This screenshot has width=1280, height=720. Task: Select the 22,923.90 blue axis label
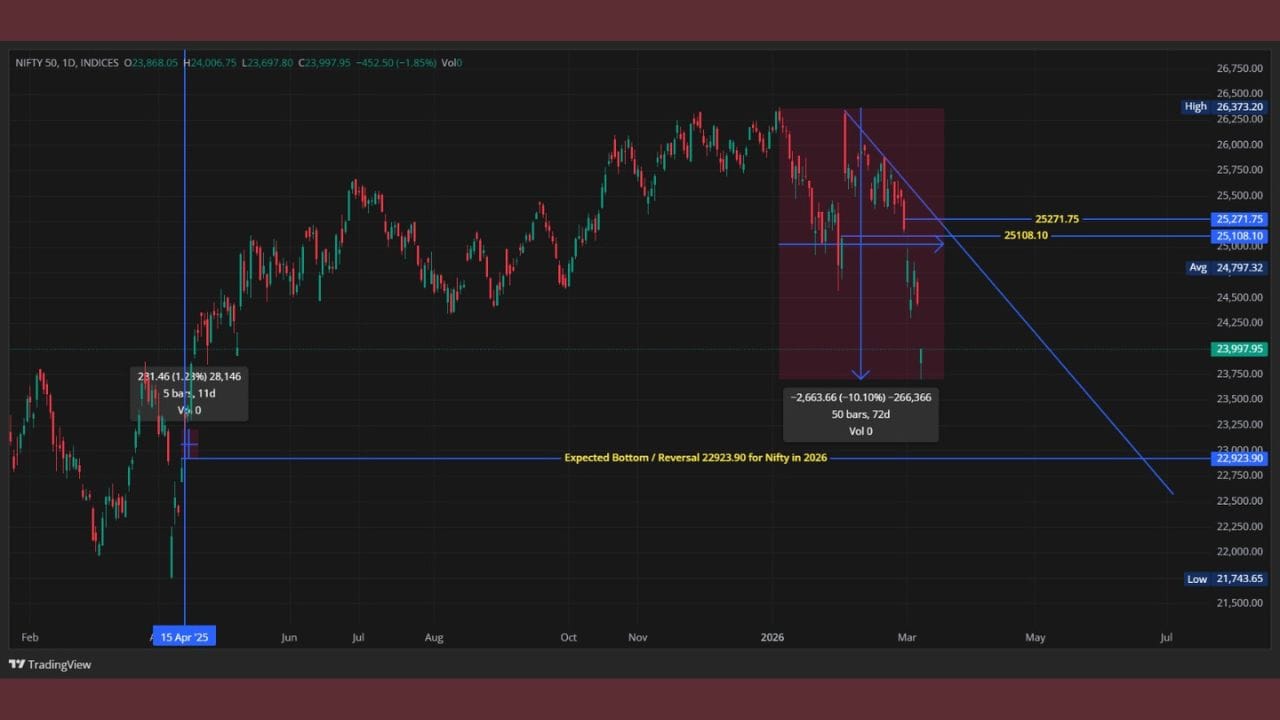pos(1239,458)
